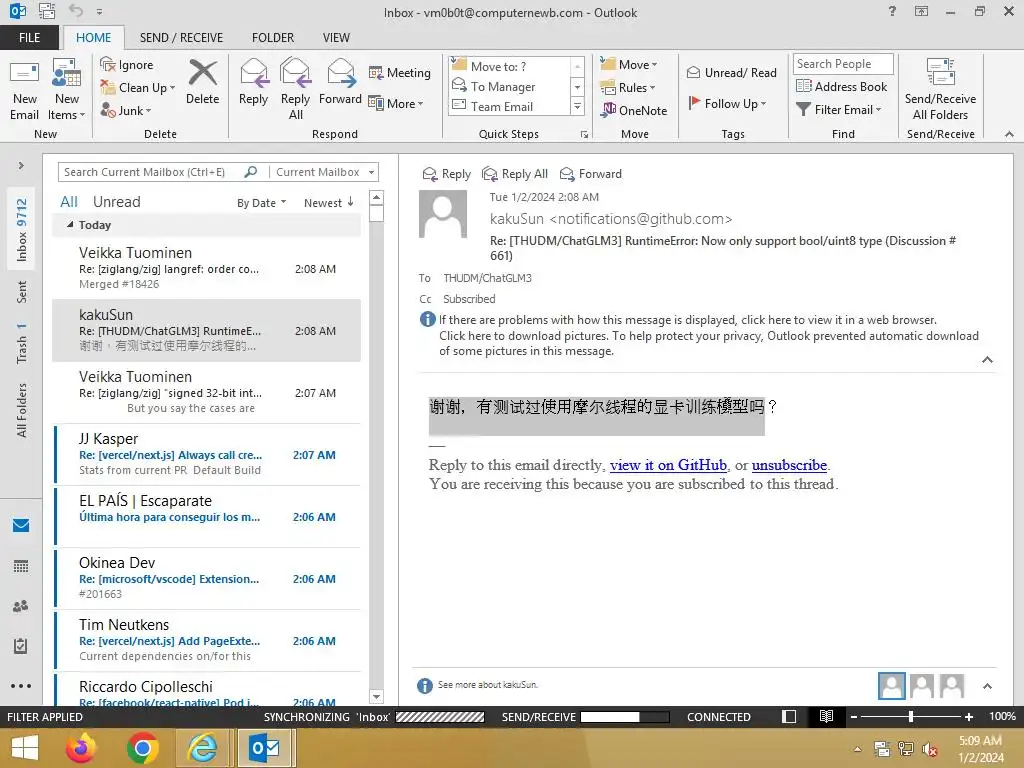
Task: Choose the Move to: ? quick step
Action: coord(502,67)
